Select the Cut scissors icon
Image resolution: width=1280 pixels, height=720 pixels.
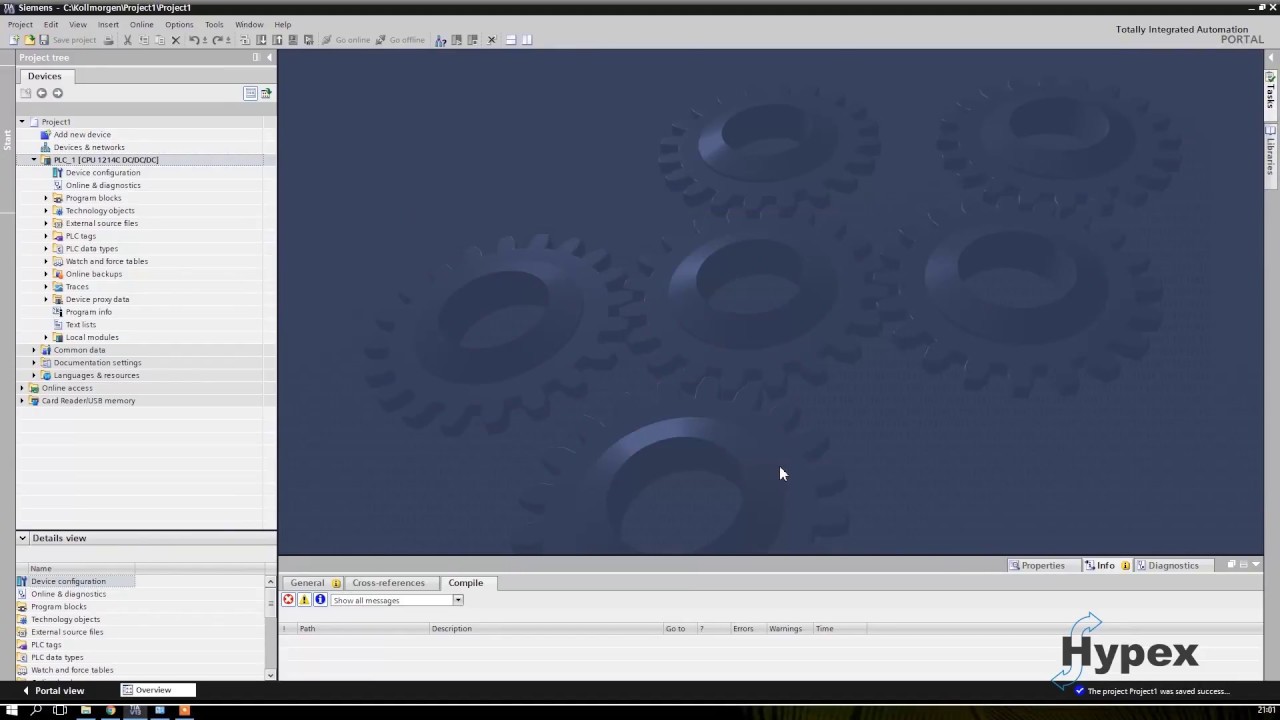click(x=127, y=40)
